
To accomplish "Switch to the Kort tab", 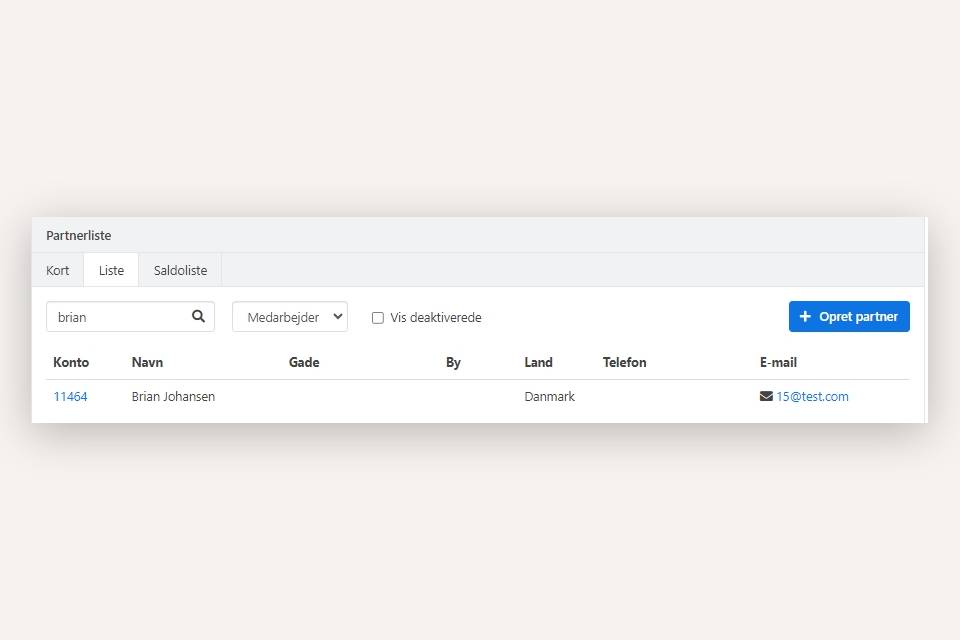I will pyautogui.click(x=58, y=270).
